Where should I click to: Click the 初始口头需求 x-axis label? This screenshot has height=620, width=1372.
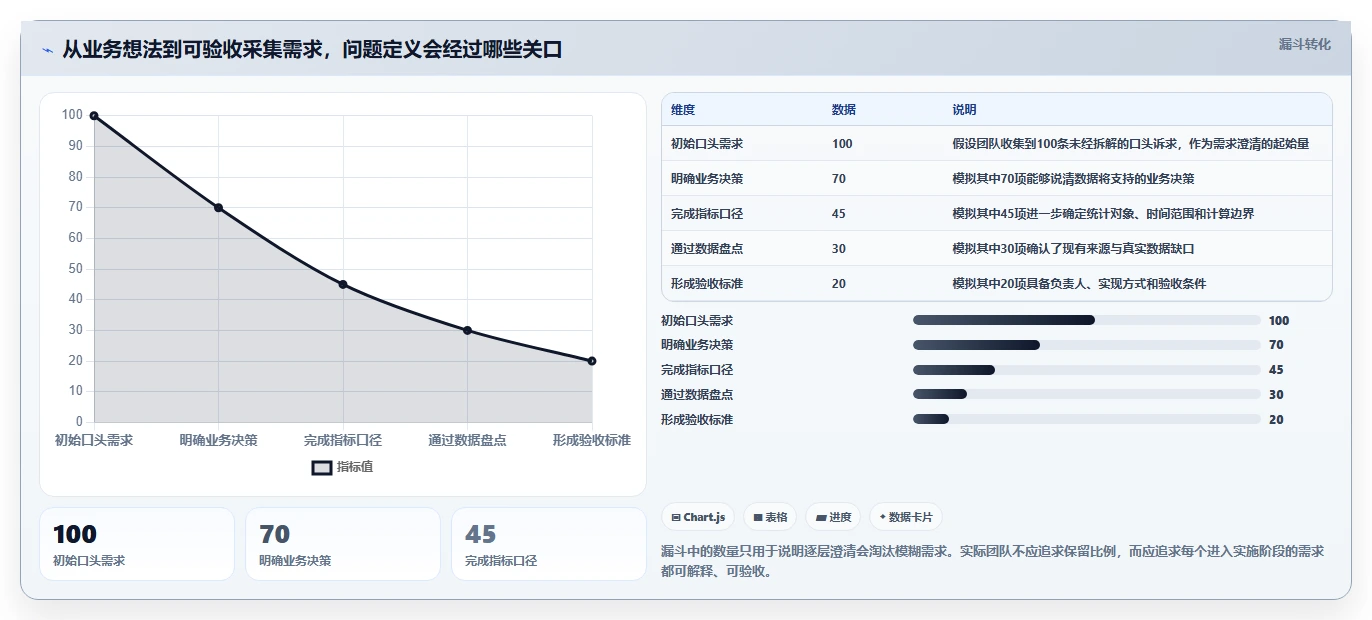tap(94, 440)
